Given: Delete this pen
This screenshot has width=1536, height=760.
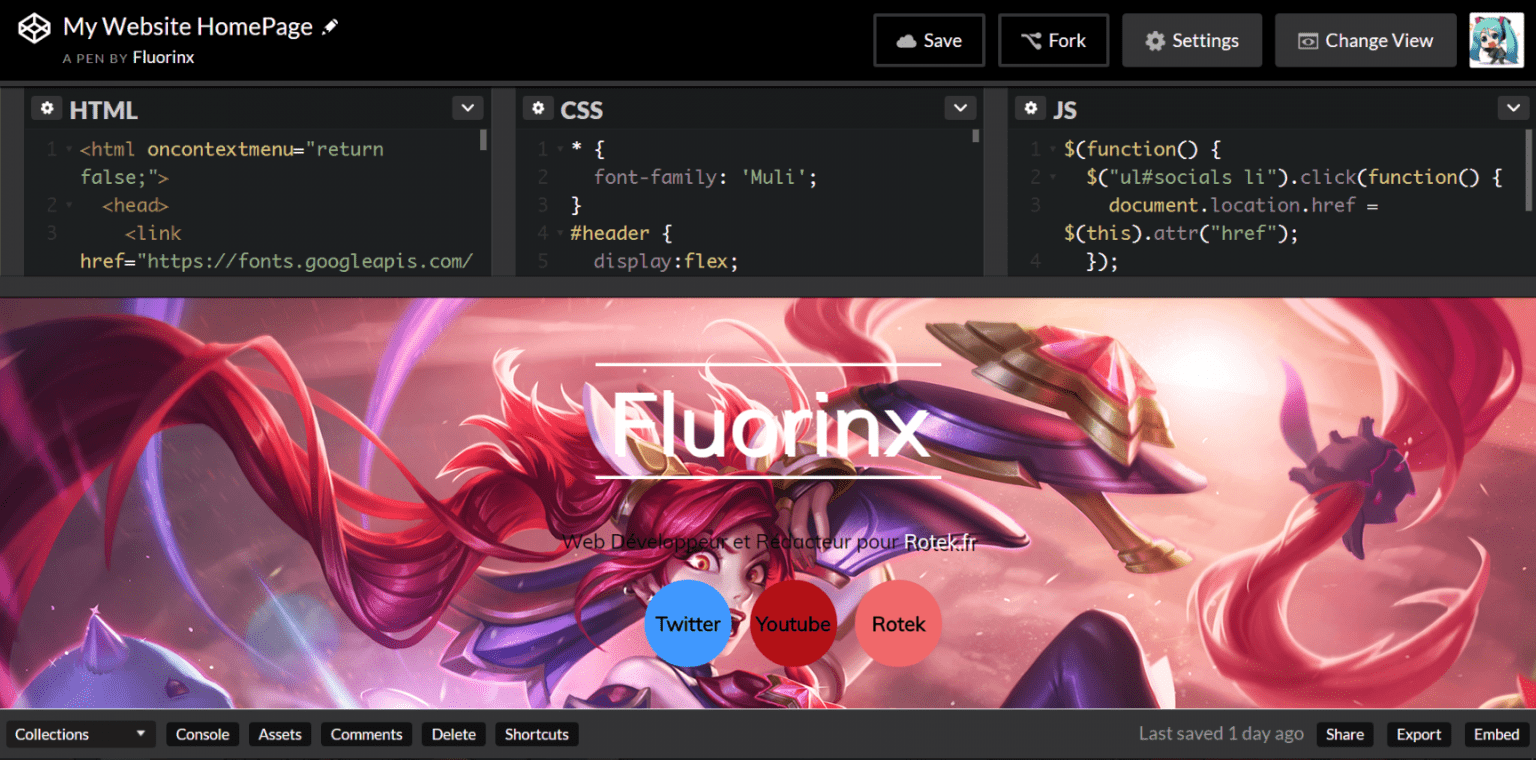Looking at the screenshot, I should 453,734.
